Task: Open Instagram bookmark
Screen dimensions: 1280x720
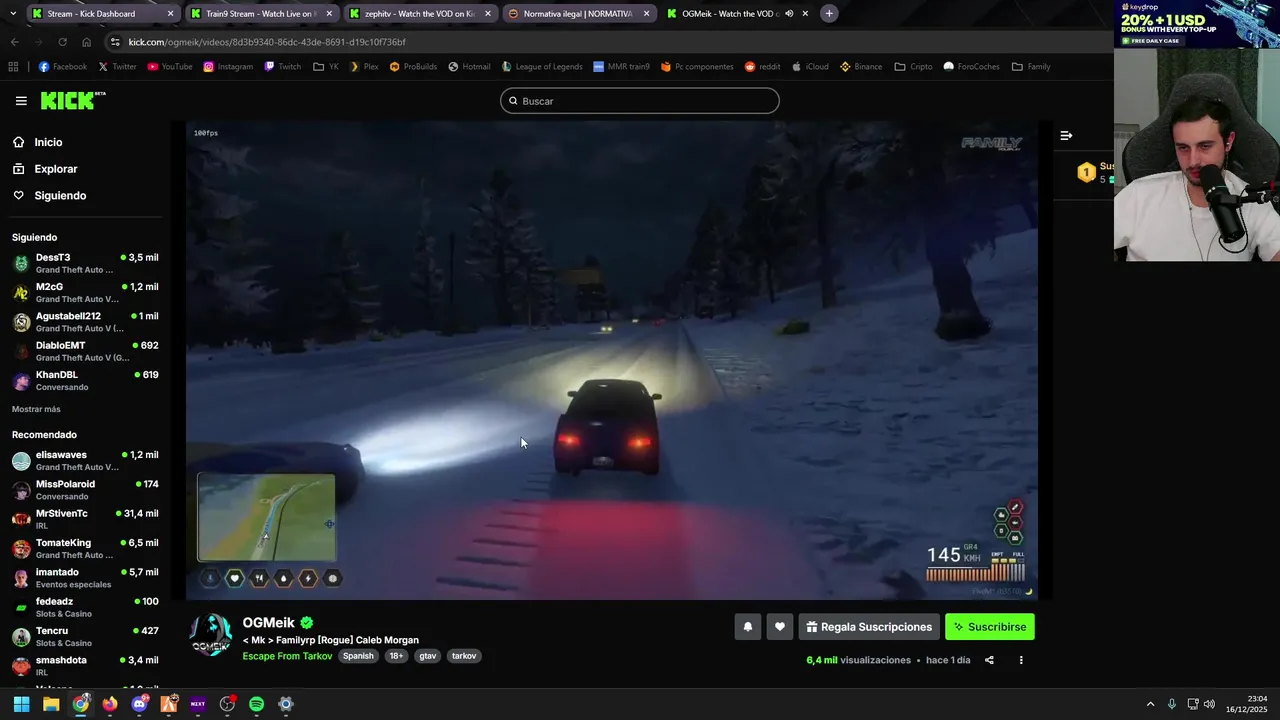Action: click(227, 67)
